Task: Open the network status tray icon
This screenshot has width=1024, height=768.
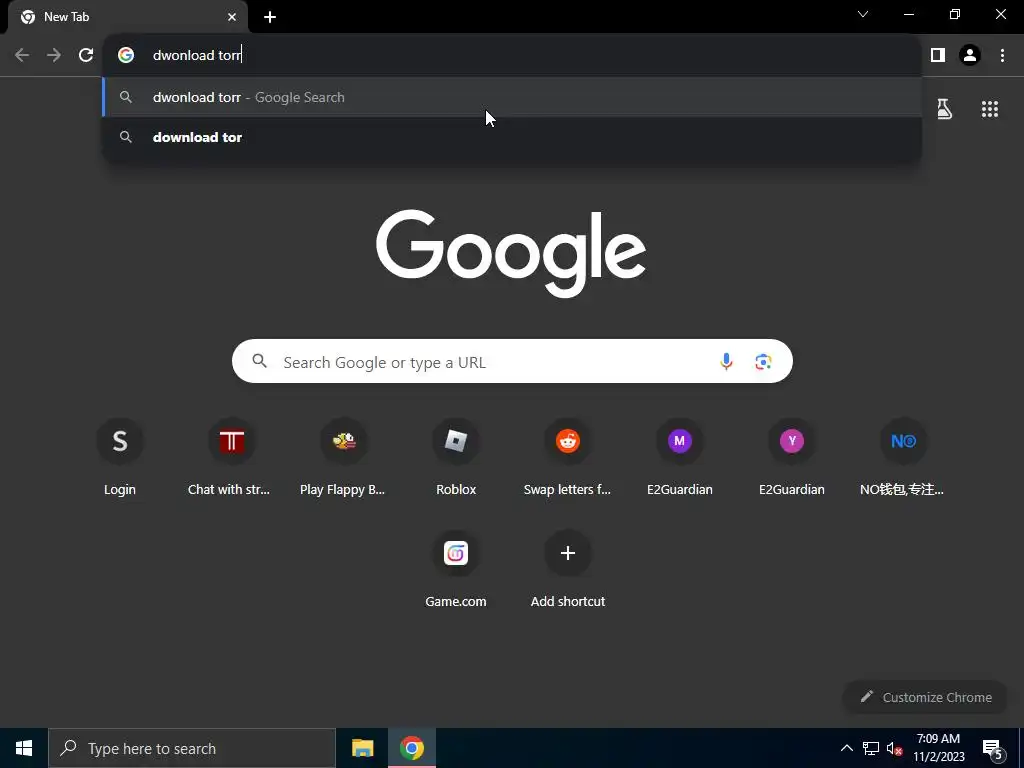Action: [871, 748]
